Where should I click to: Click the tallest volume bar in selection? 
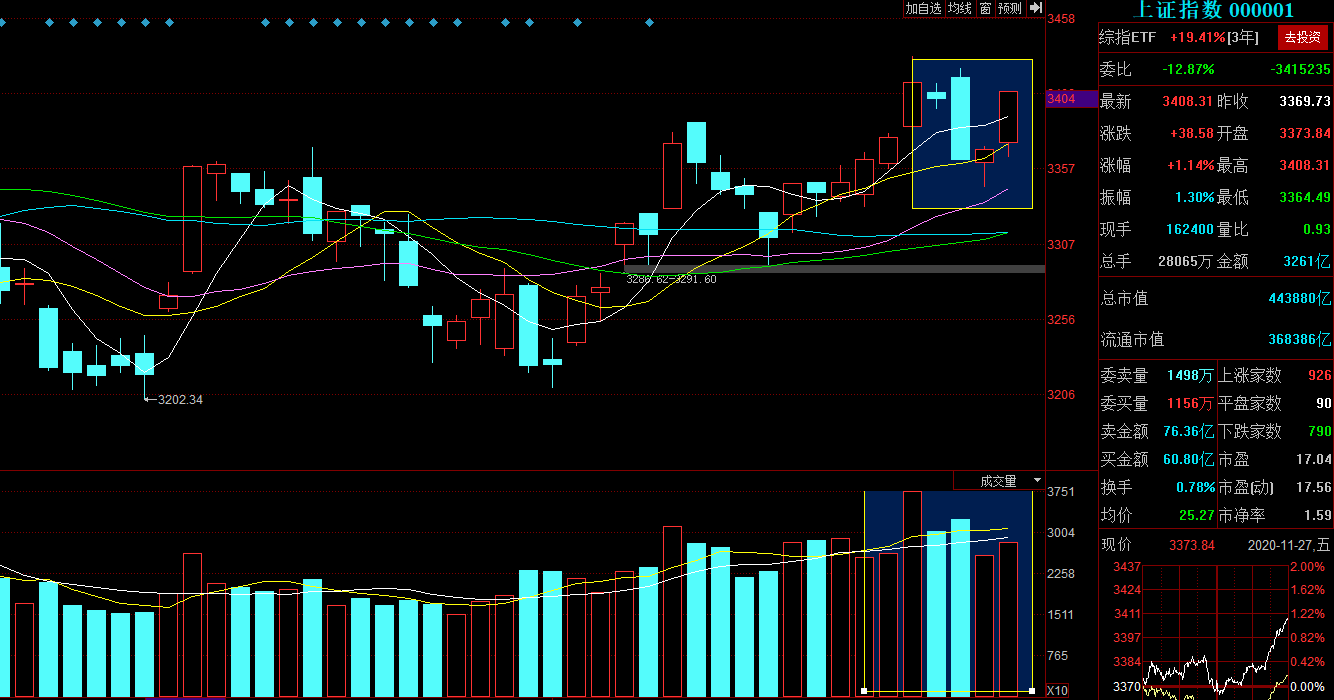pos(912,593)
